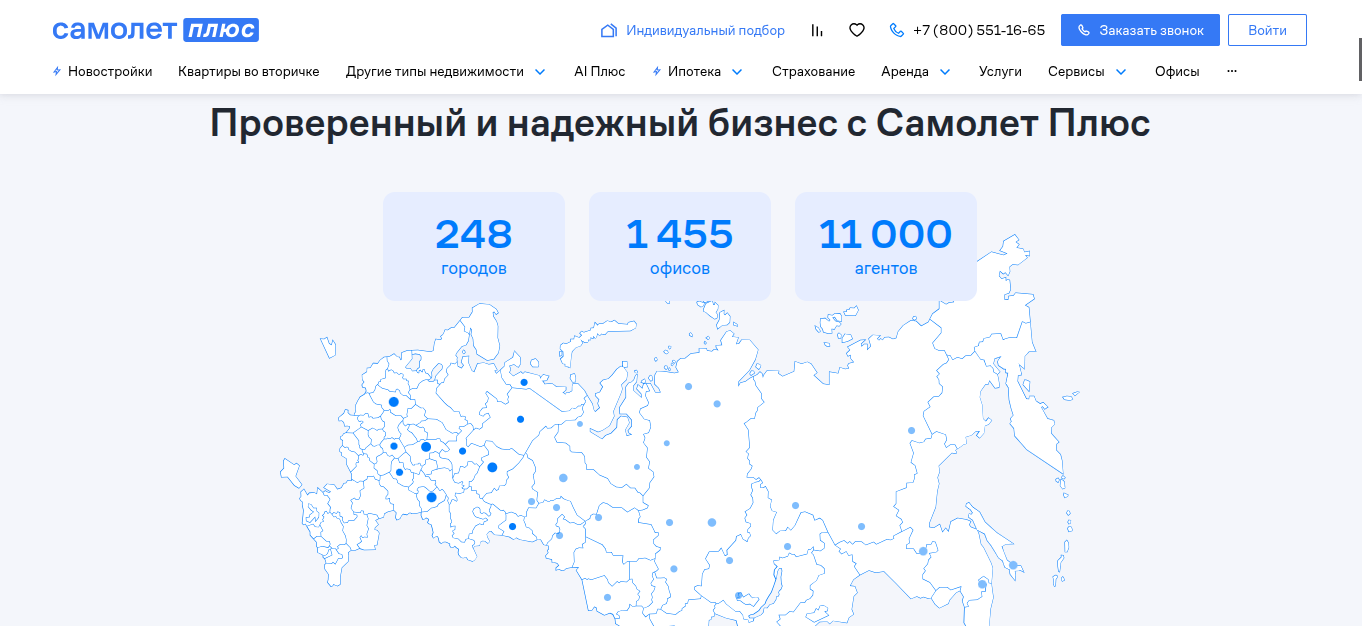Open the comparison bars icon

point(817,30)
